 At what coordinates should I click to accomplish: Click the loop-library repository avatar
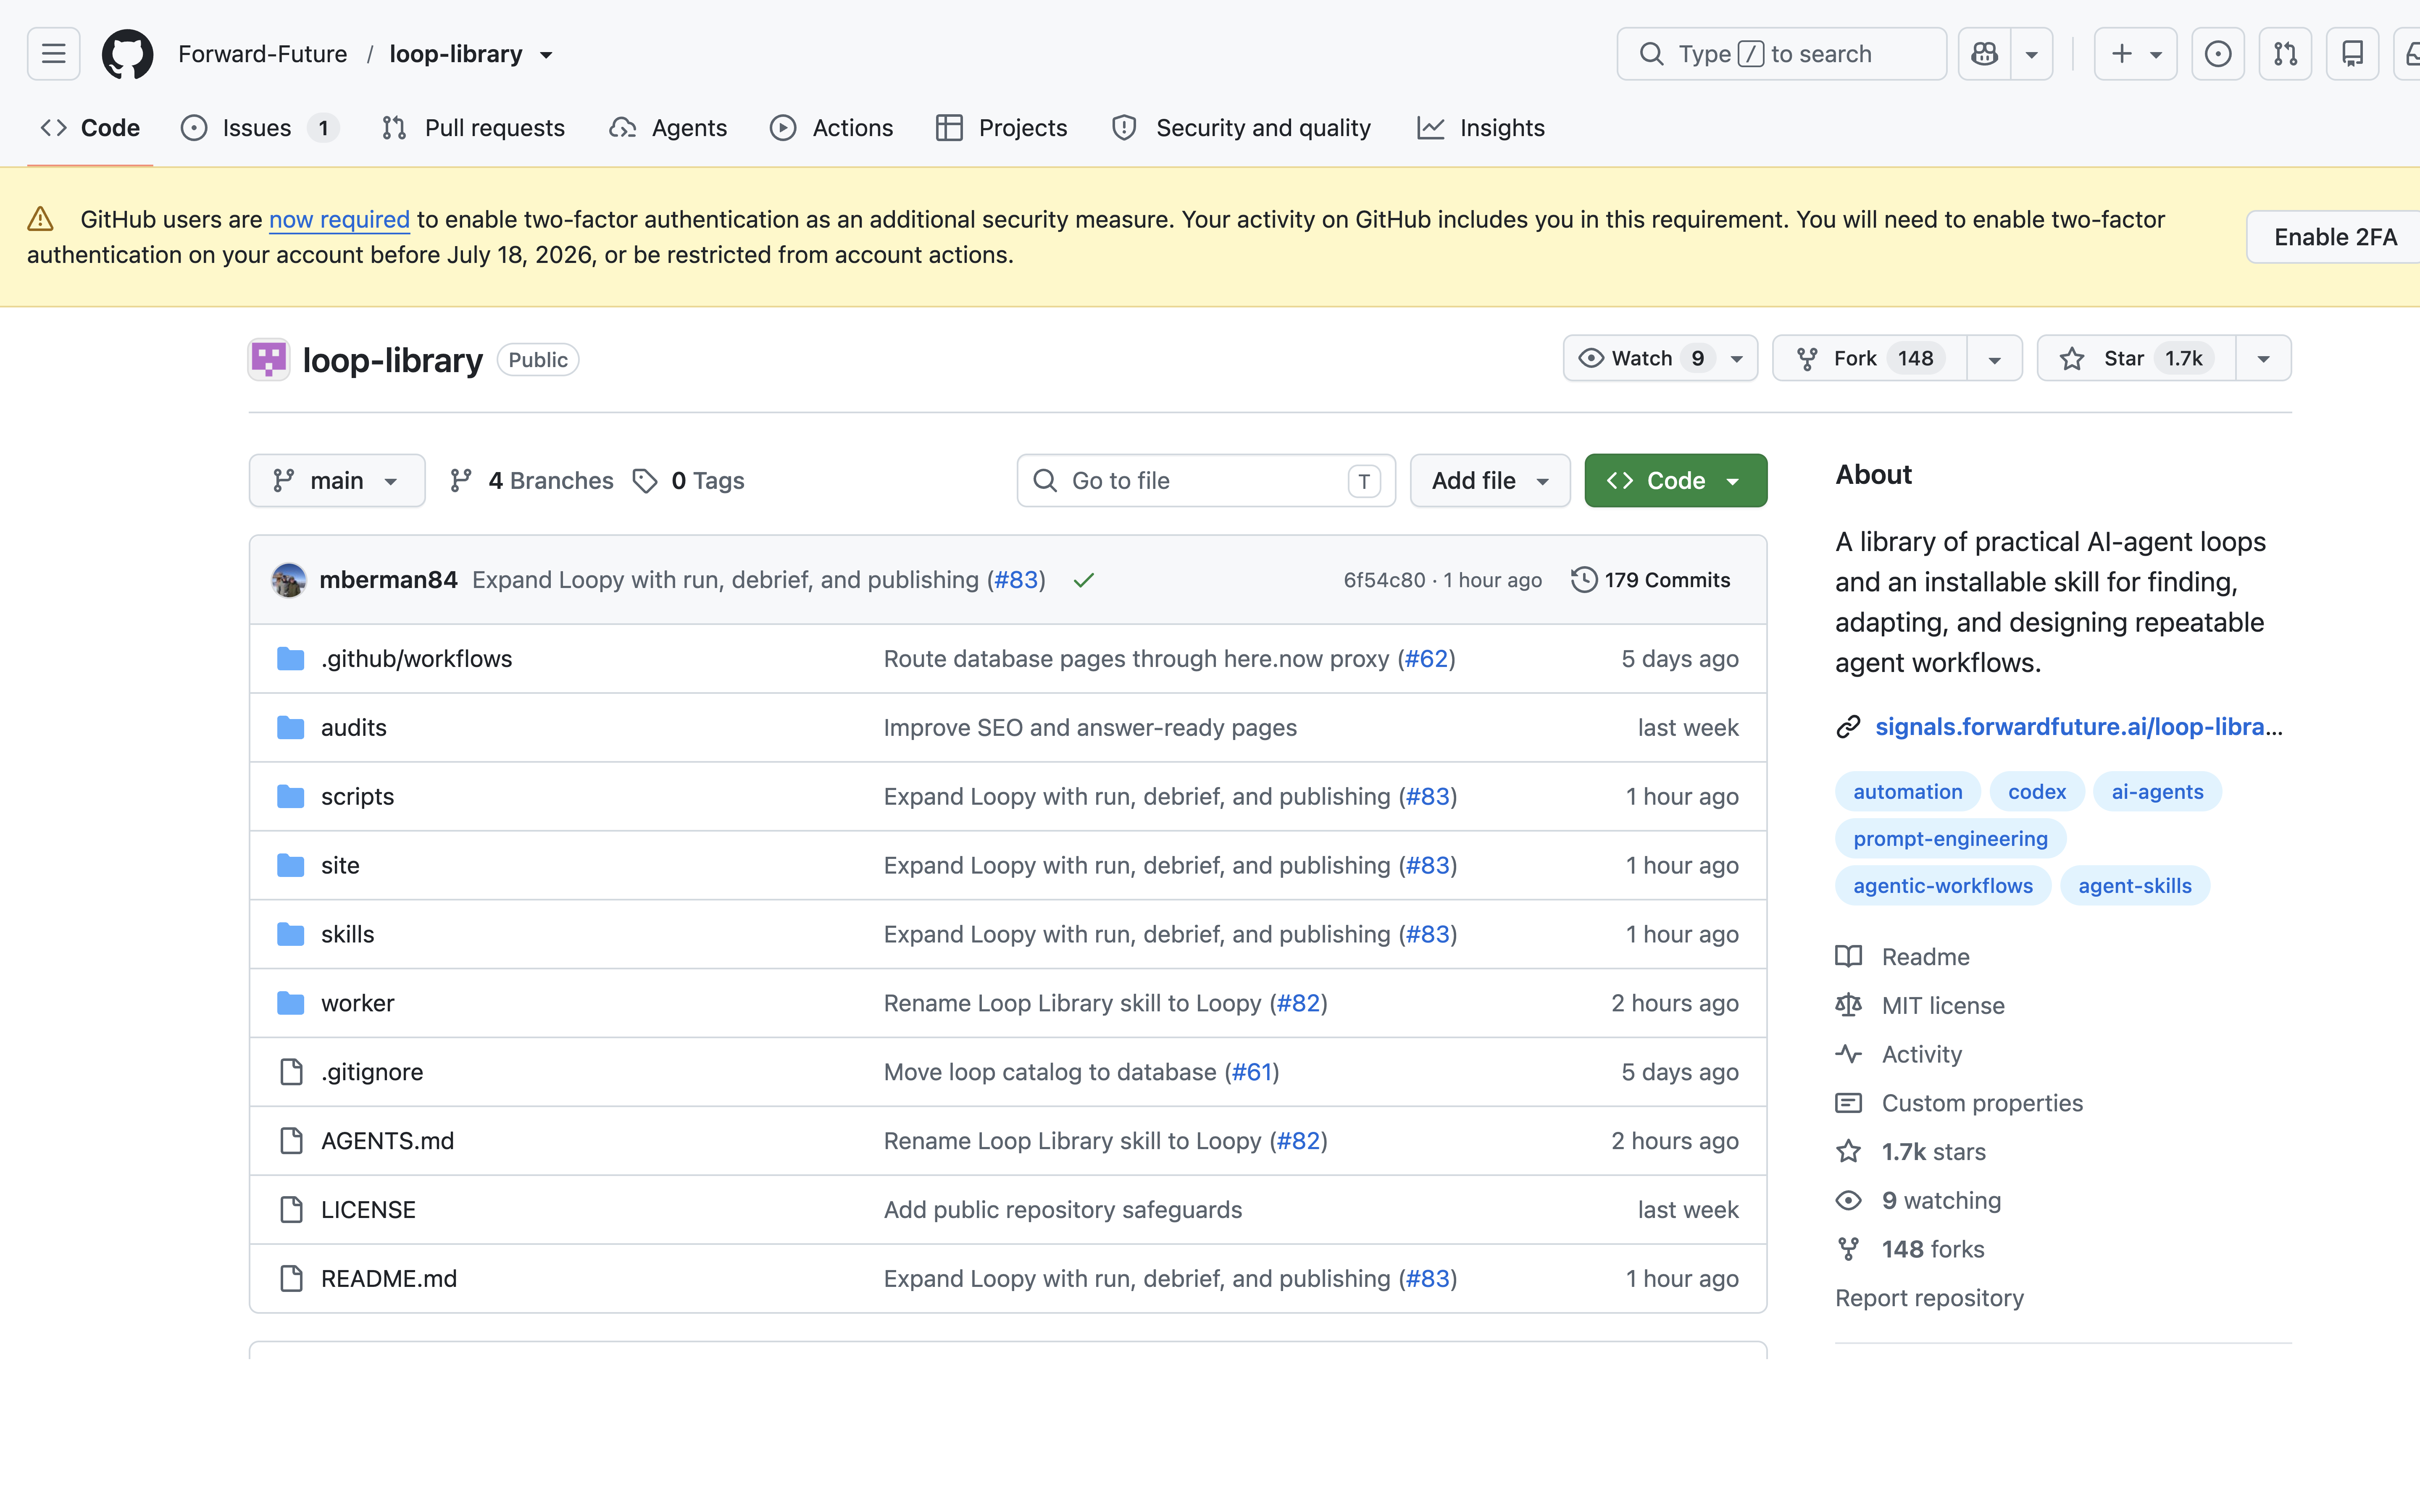(269, 360)
